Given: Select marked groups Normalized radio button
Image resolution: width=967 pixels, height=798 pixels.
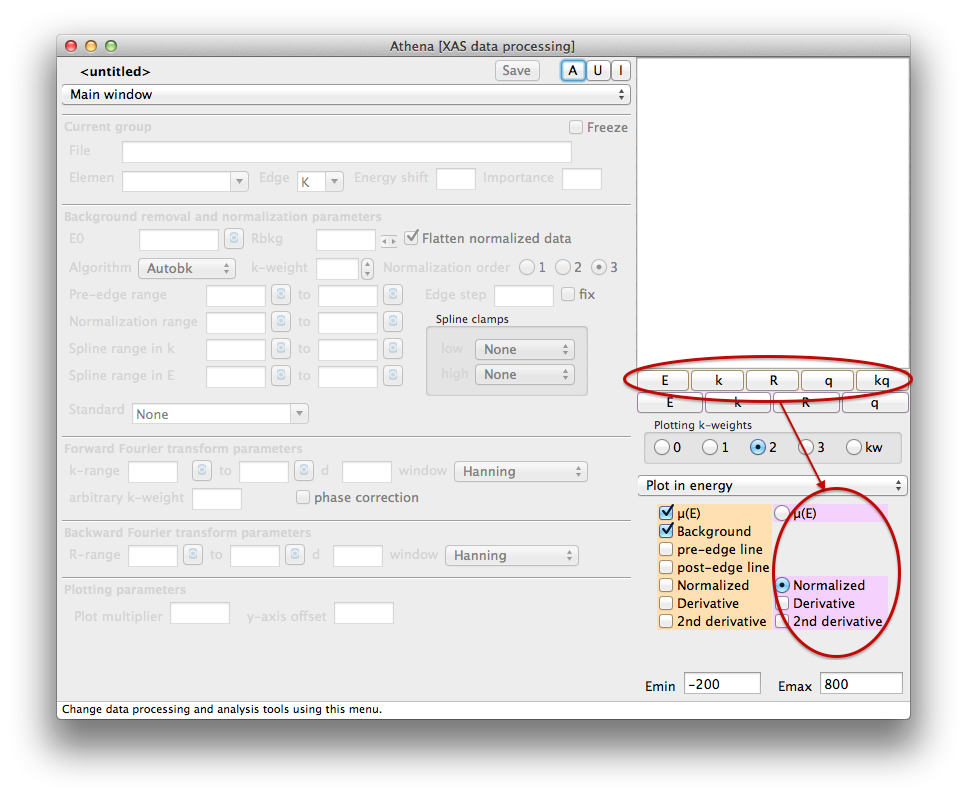Looking at the screenshot, I should [782, 585].
